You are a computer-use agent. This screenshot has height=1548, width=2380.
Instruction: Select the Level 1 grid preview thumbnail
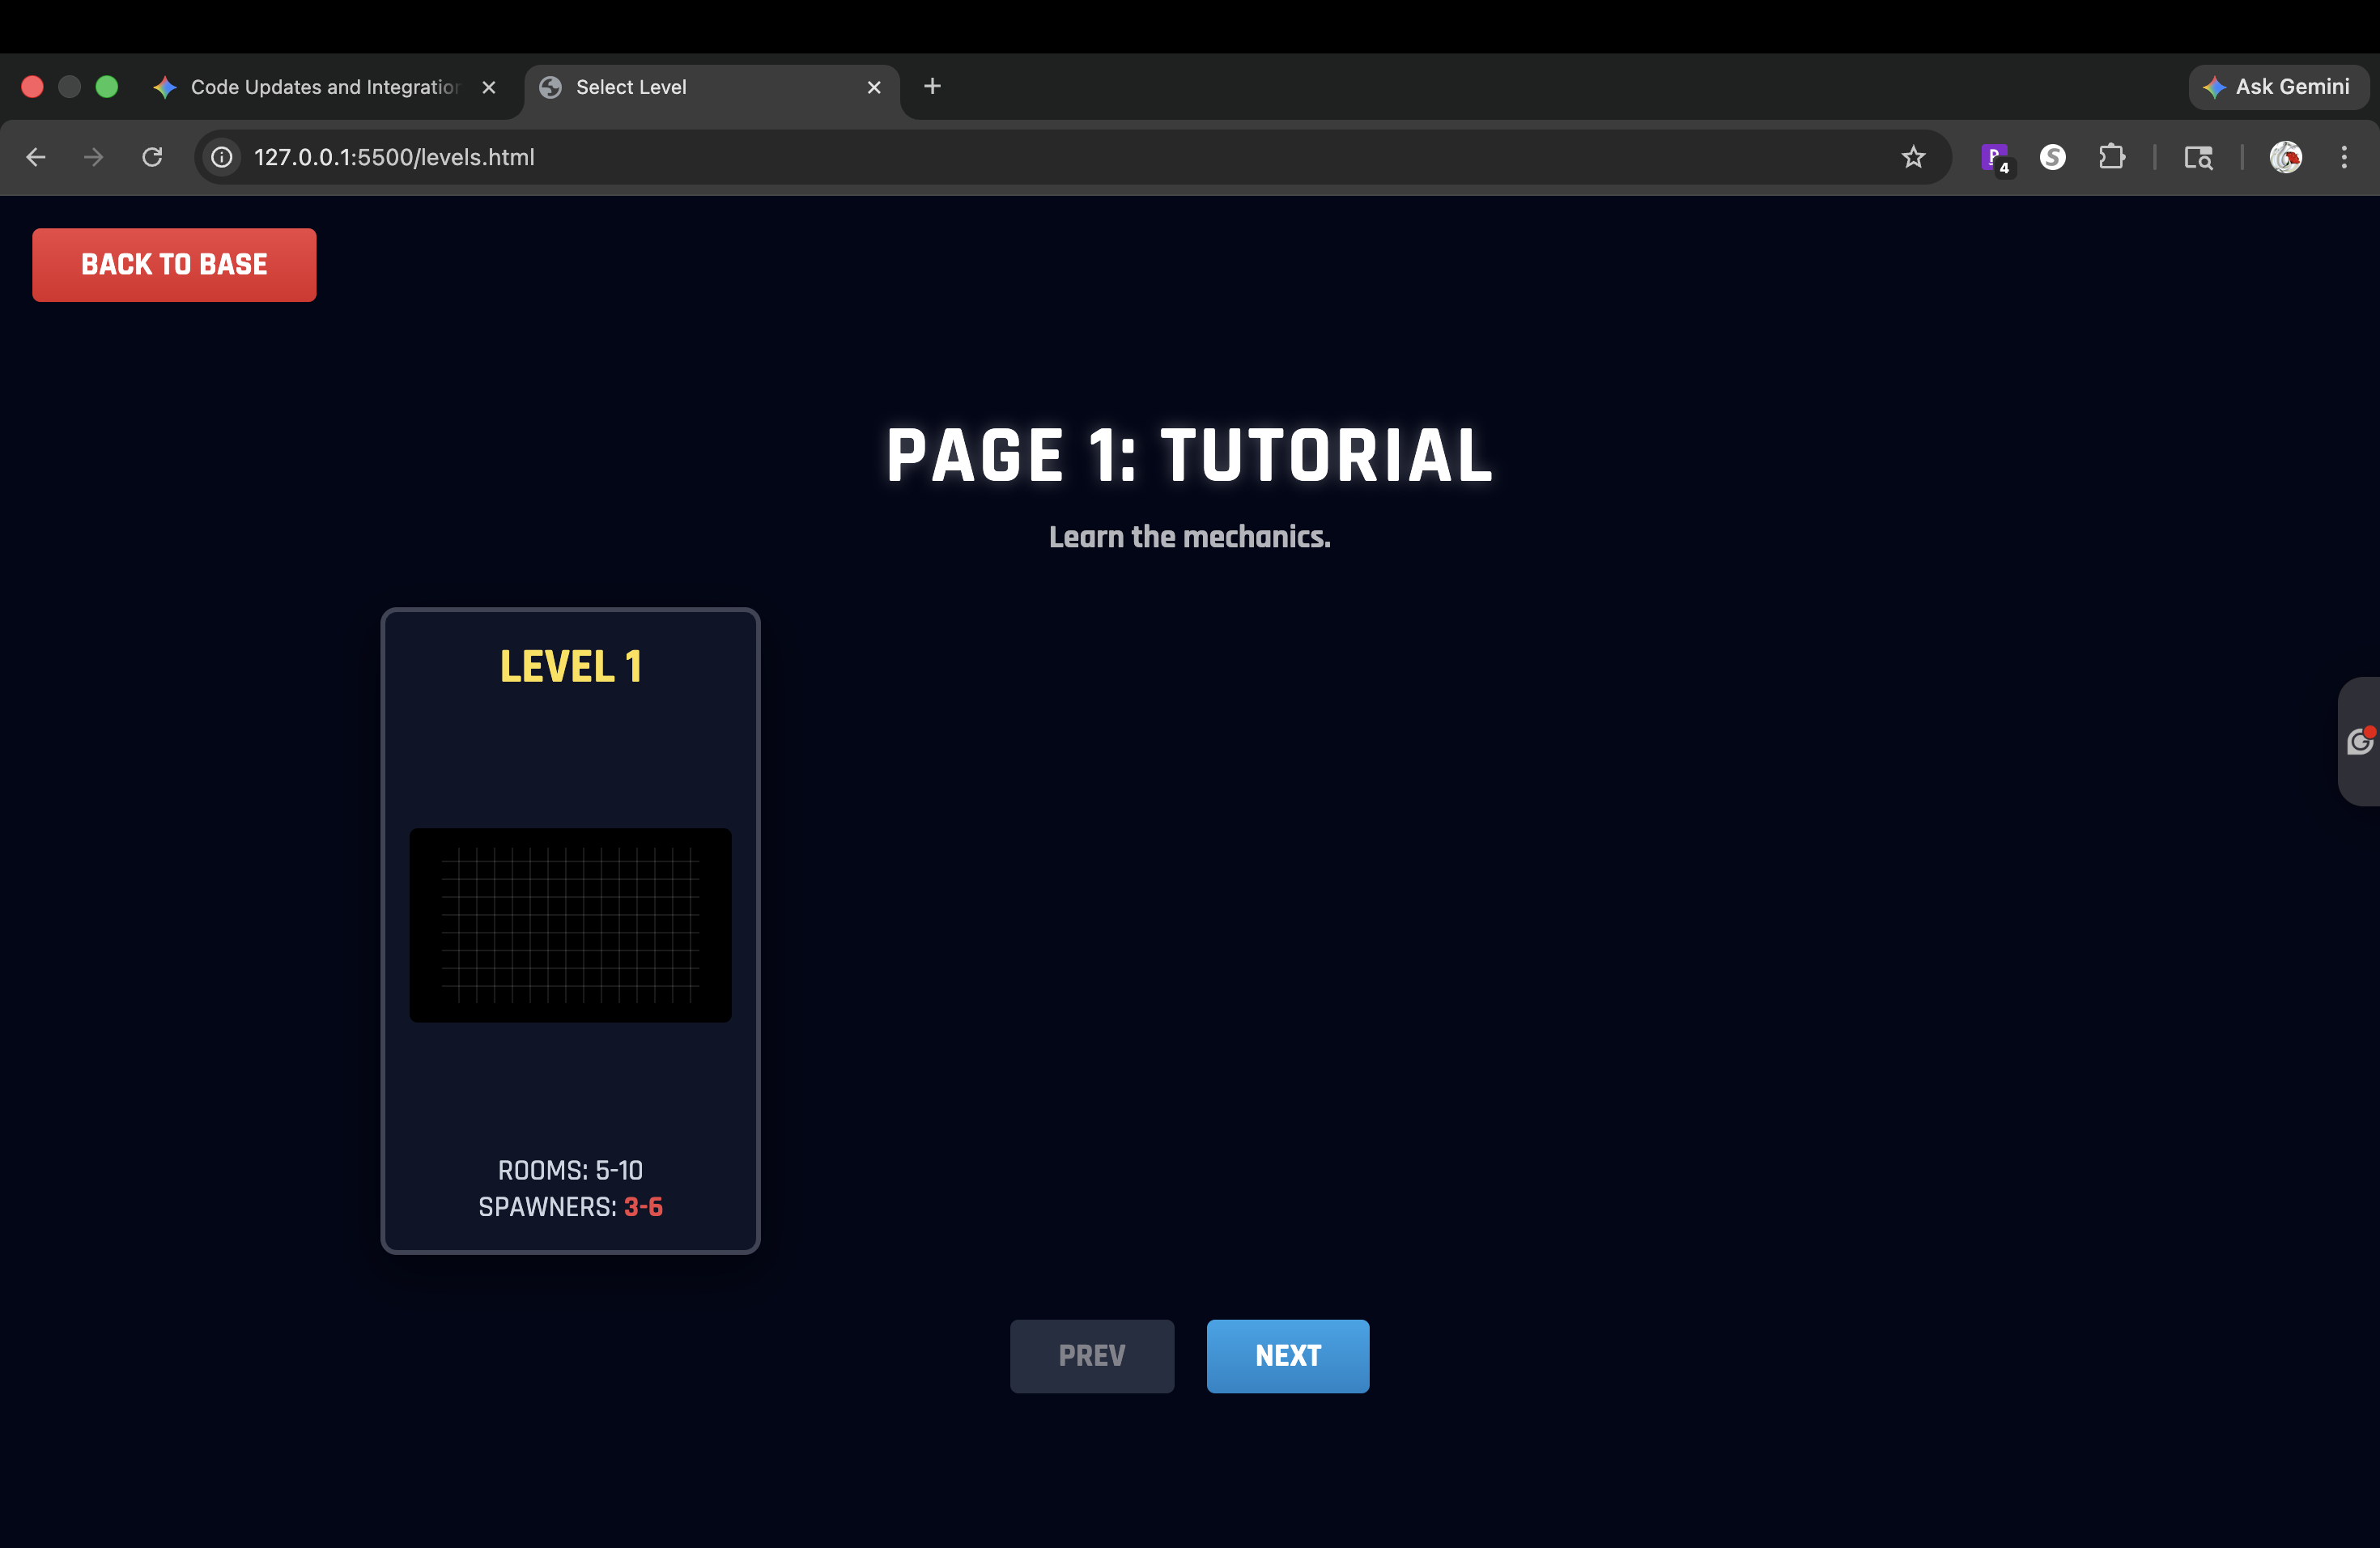[x=570, y=924]
